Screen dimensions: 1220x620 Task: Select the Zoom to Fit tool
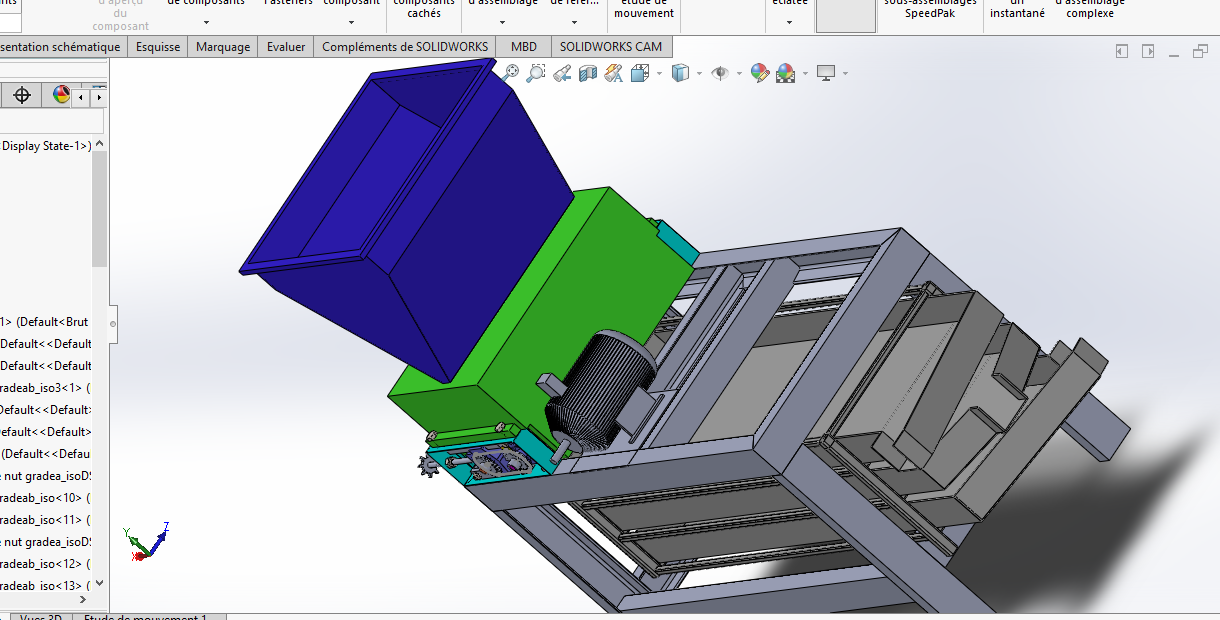point(511,72)
